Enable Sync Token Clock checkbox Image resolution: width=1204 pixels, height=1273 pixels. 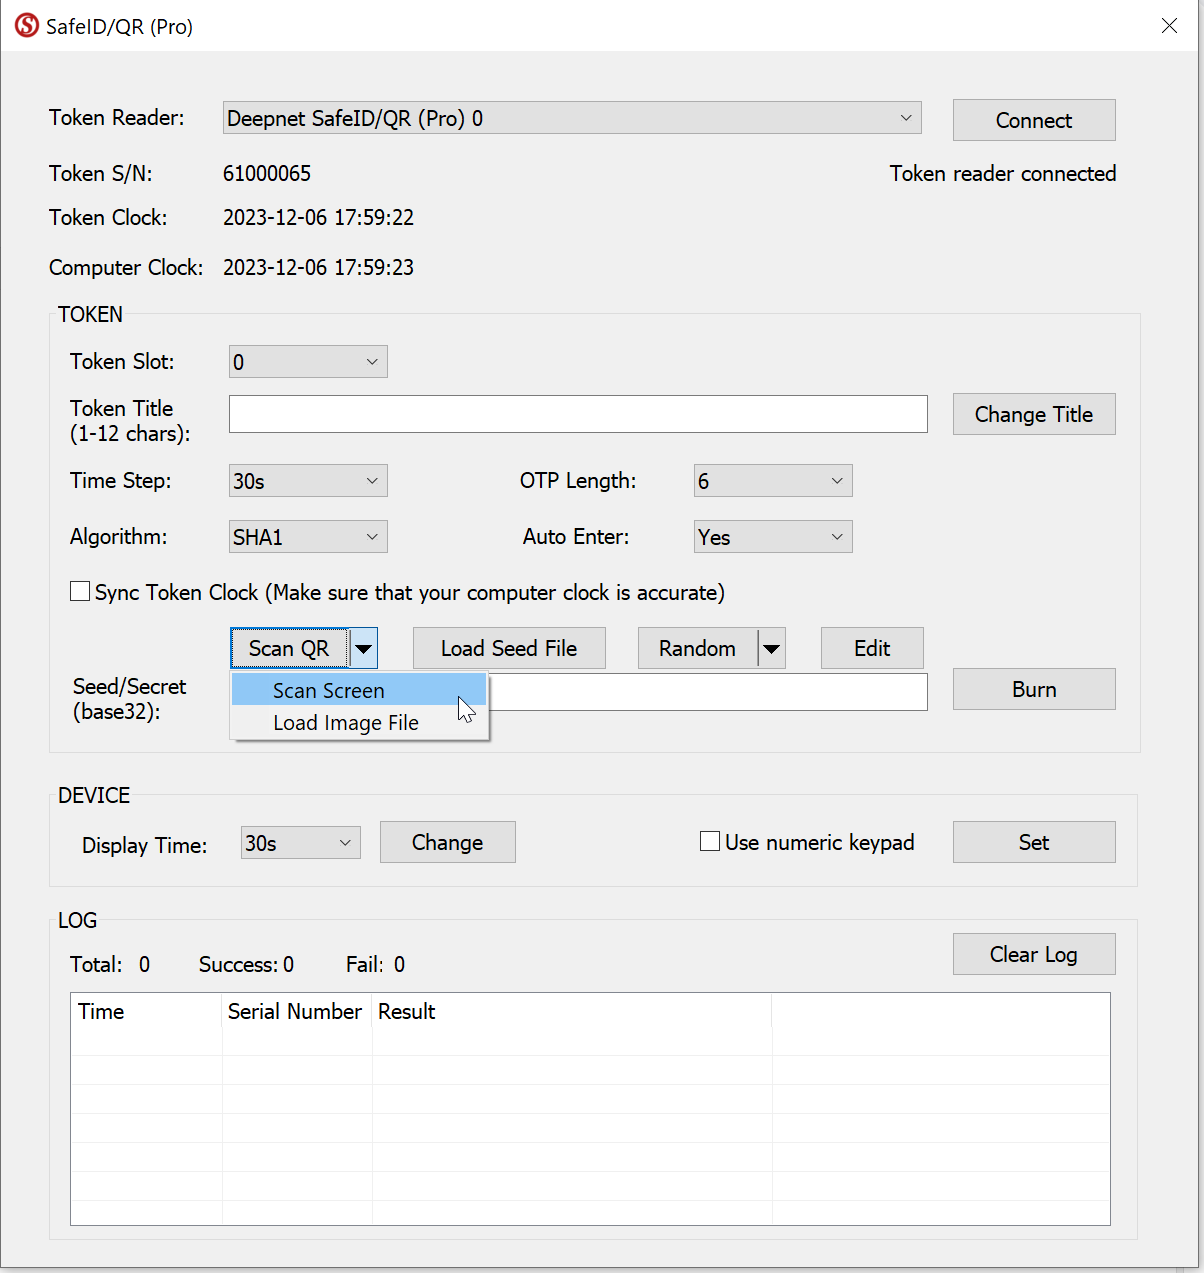[80, 592]
